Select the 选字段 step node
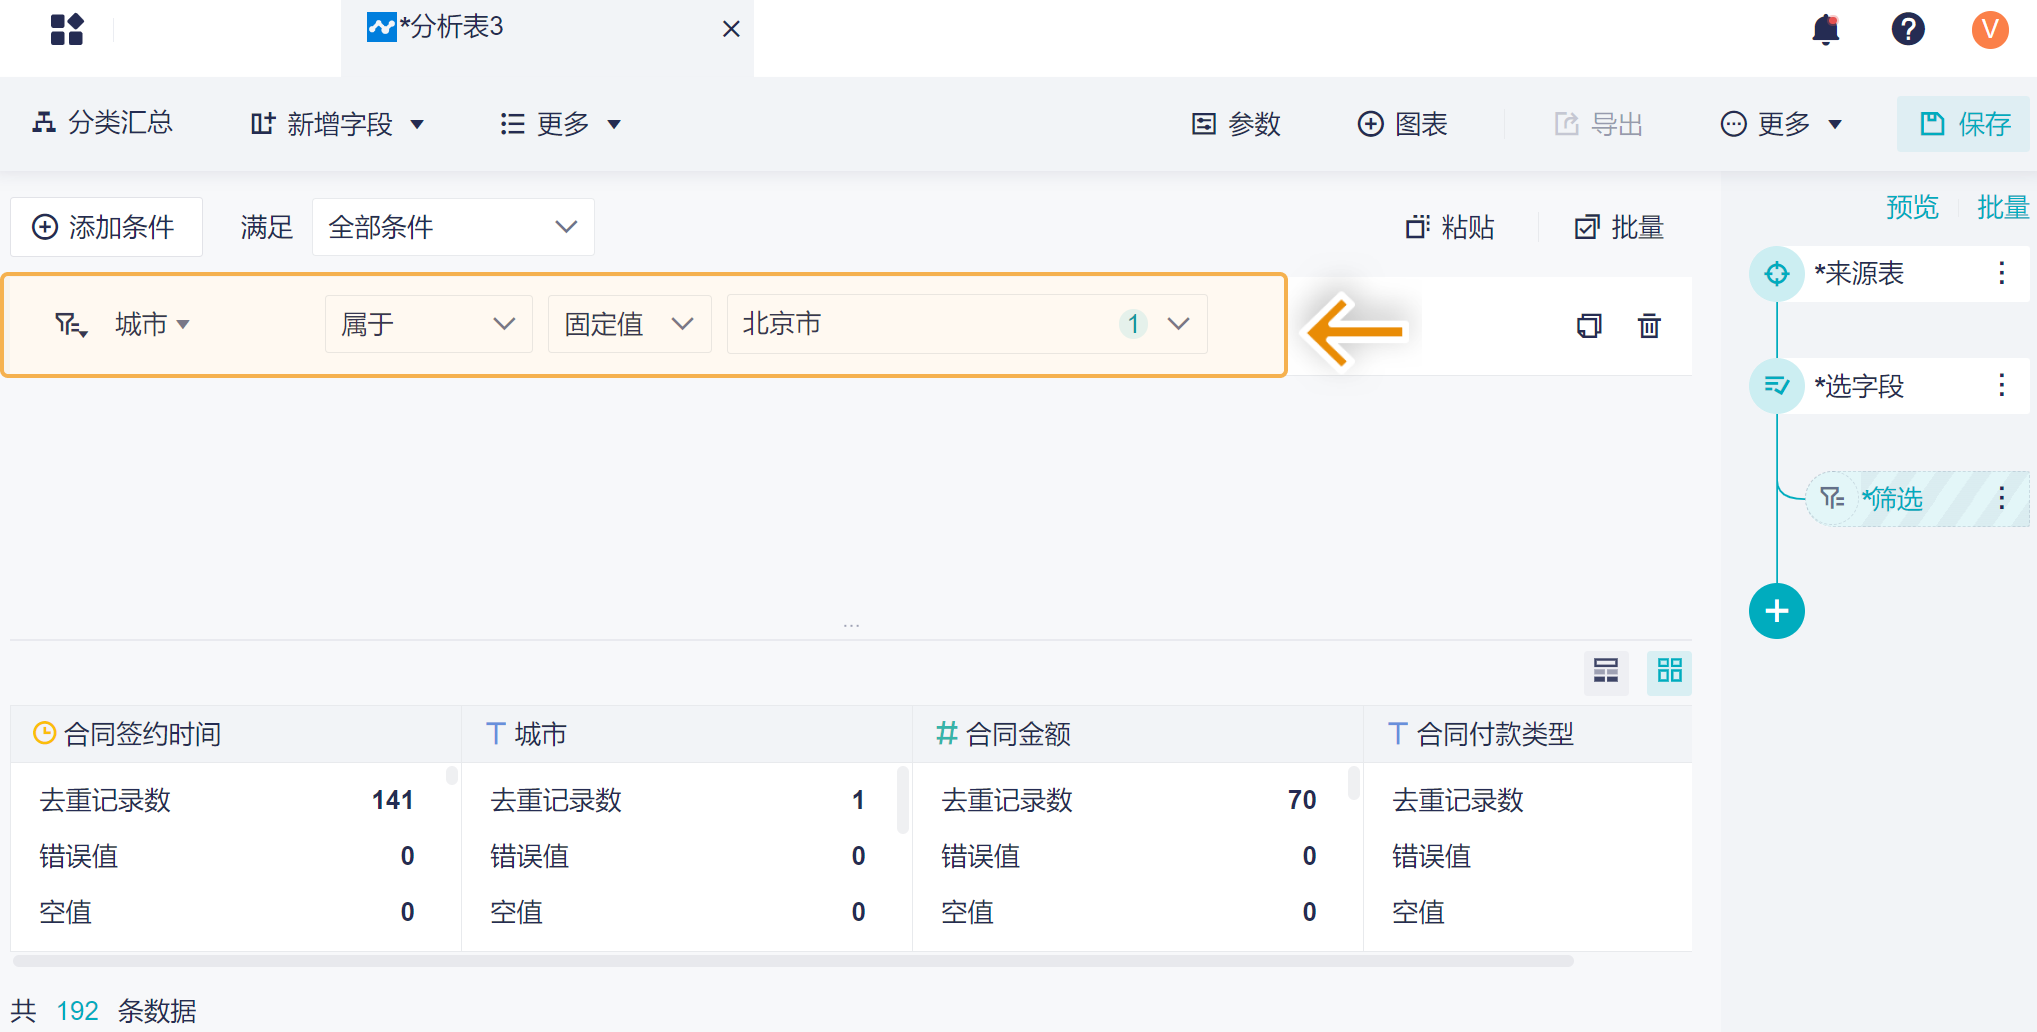This screenshot has height=1032, width=2037. (1858, 386)
